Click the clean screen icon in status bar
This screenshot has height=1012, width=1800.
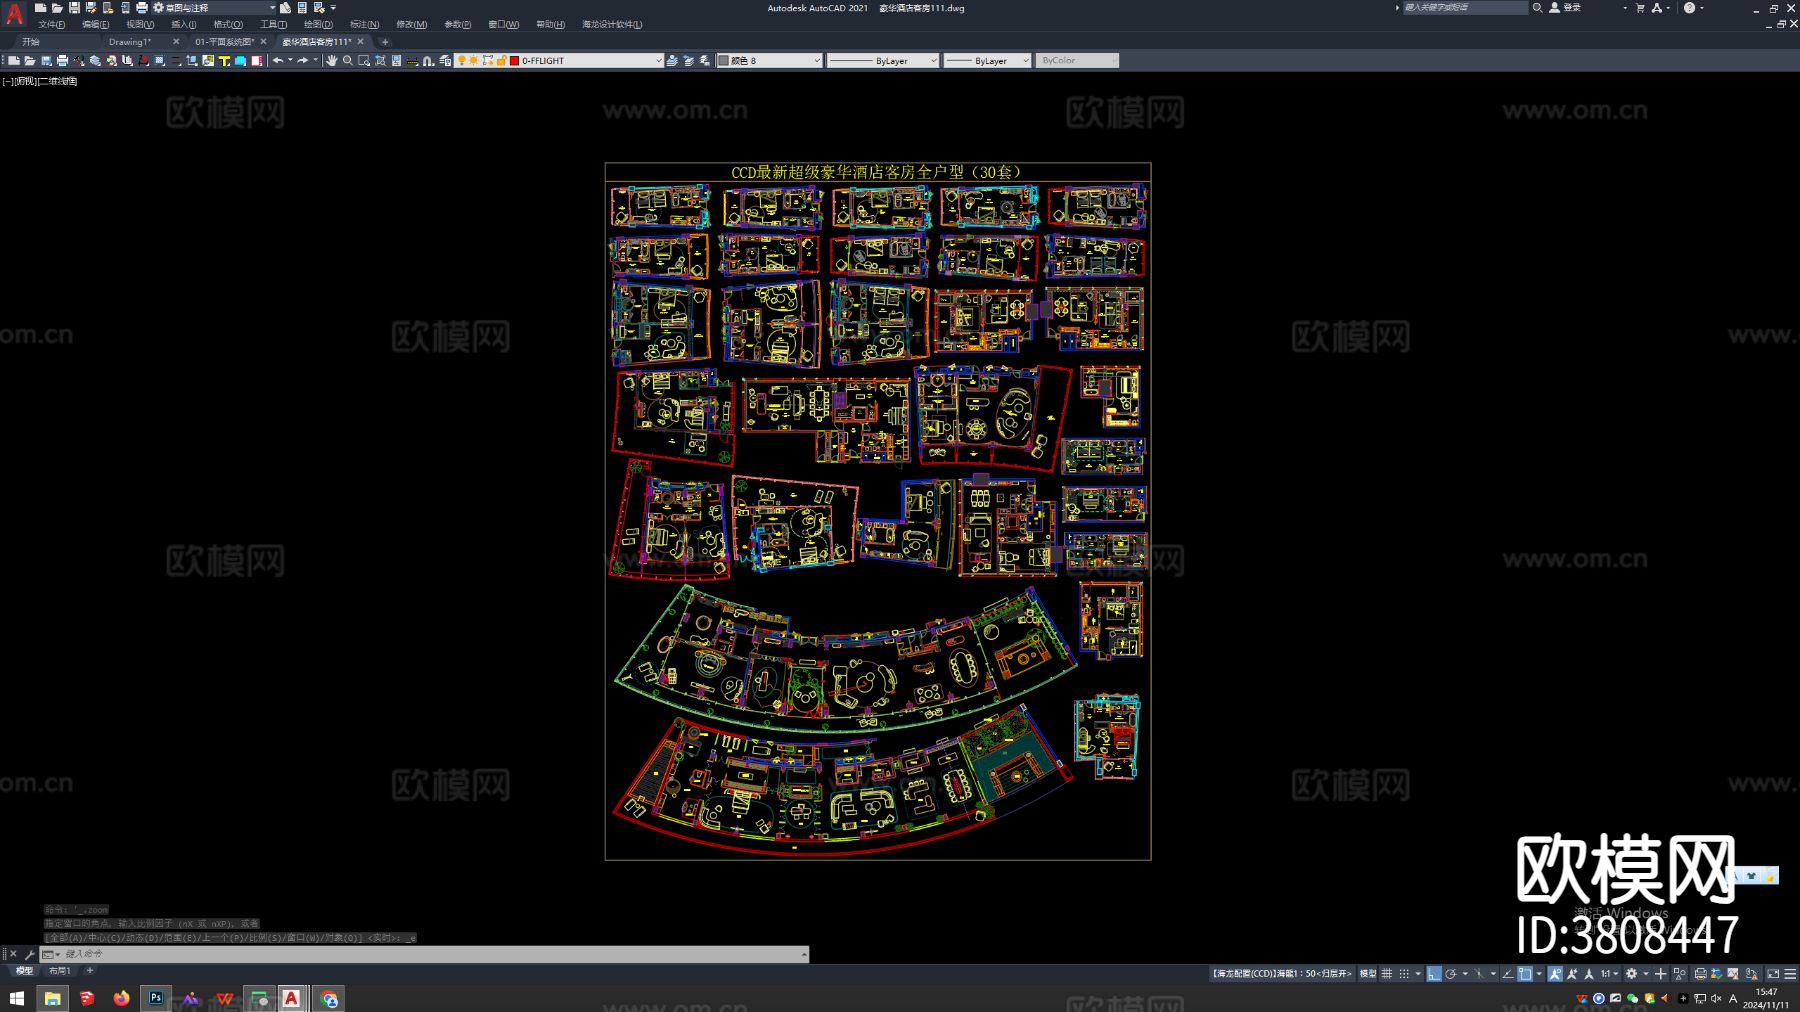1773,974
